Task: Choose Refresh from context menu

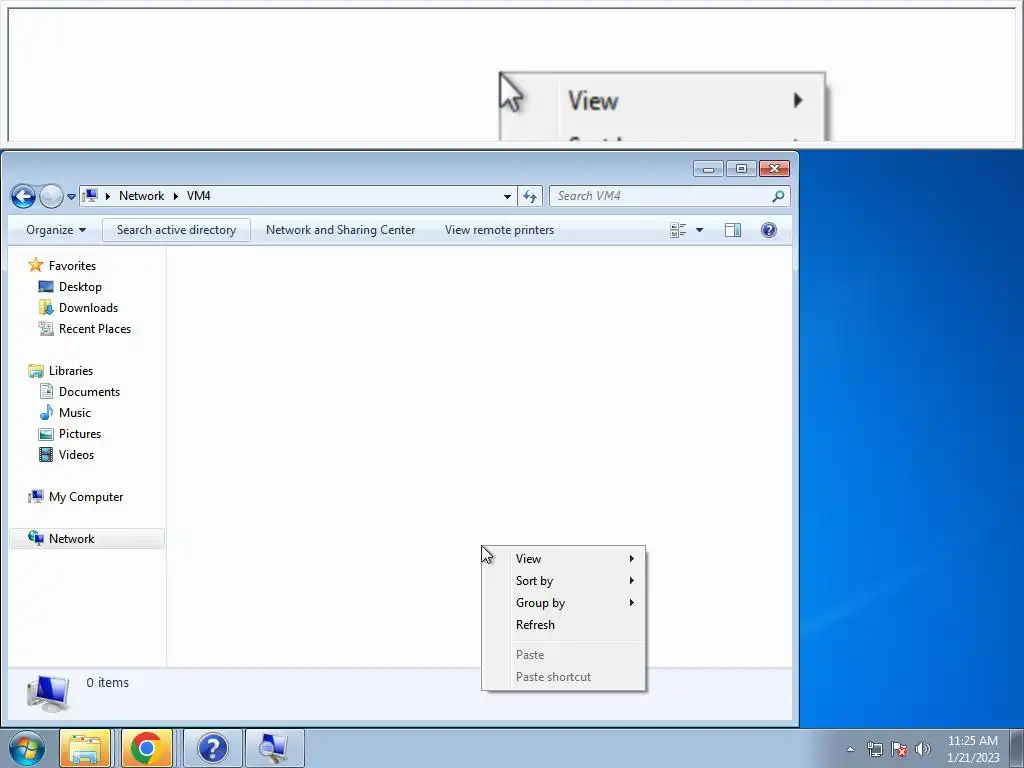Action: point(564,625)
